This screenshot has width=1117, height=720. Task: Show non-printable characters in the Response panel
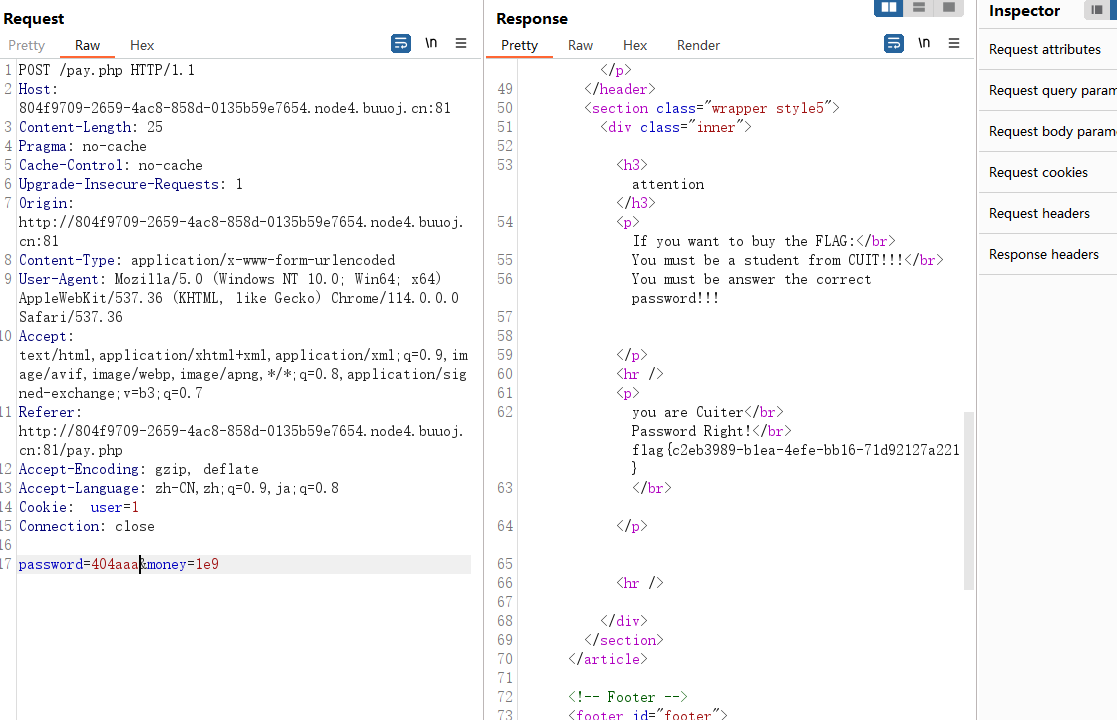924,43
